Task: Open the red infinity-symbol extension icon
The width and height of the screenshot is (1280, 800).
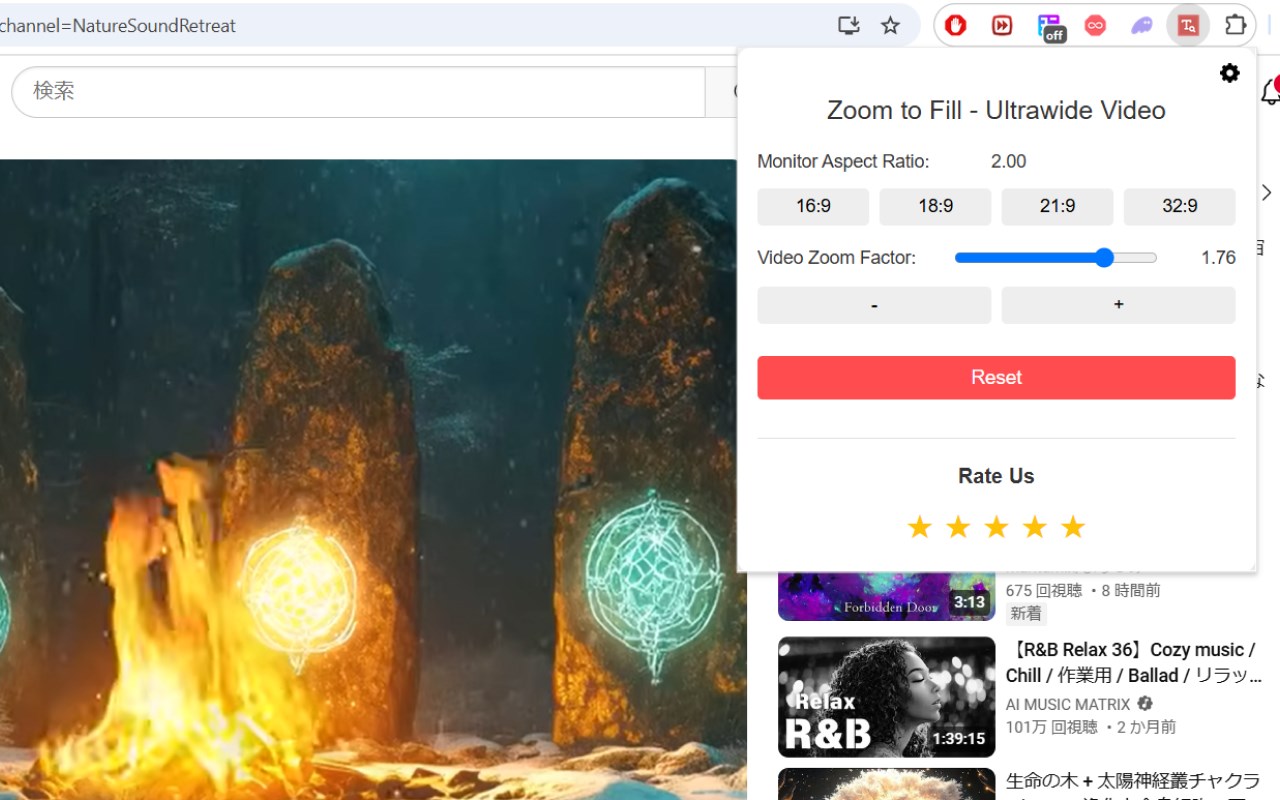Action: (x=1095, y=26)
